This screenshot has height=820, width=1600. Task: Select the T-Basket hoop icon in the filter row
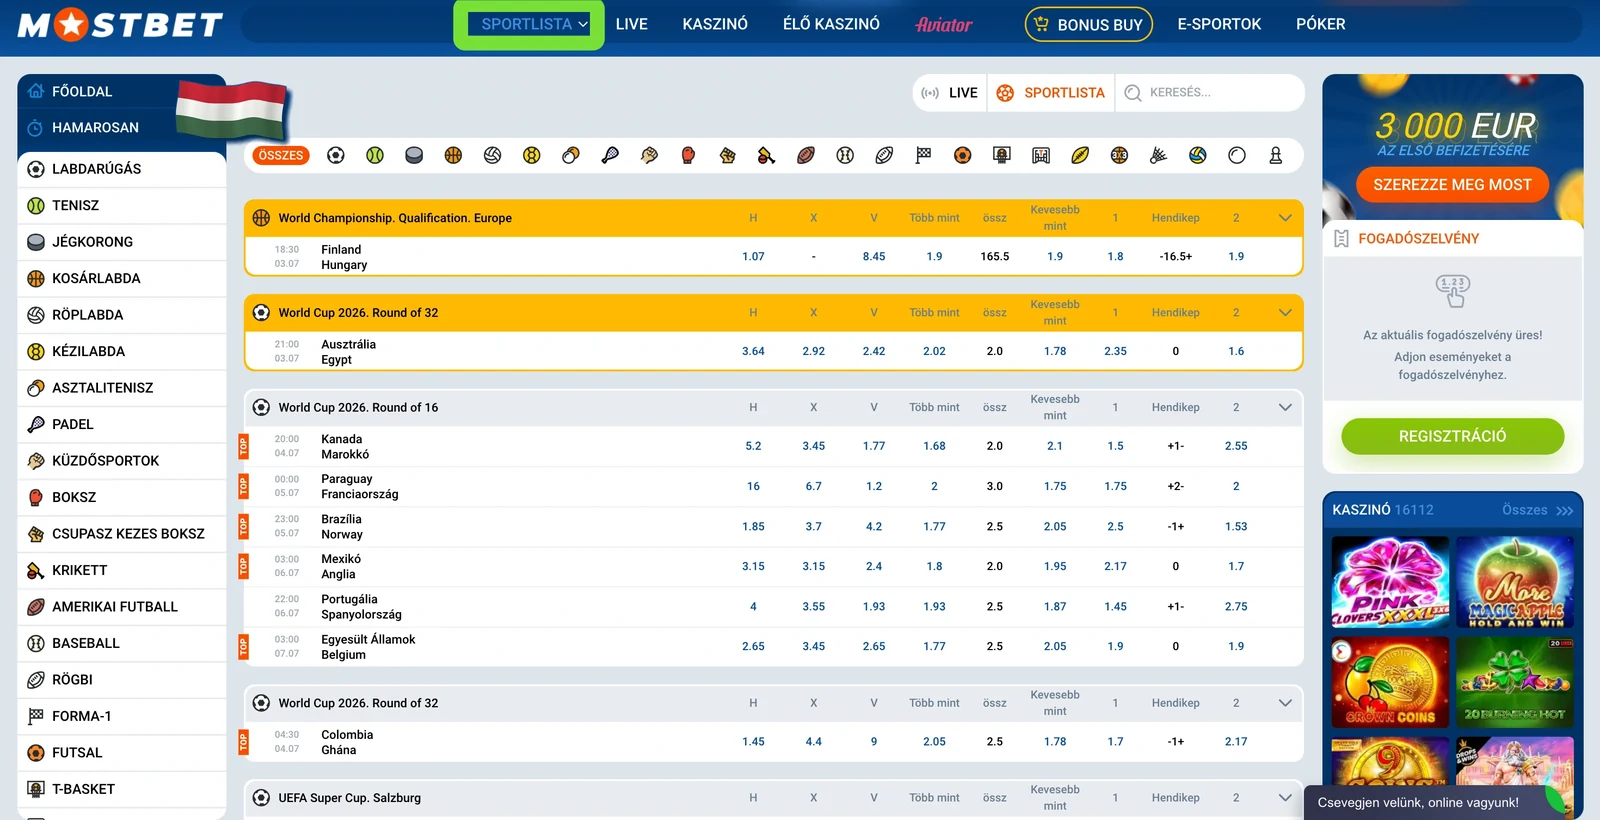(x=1002, y=155)
